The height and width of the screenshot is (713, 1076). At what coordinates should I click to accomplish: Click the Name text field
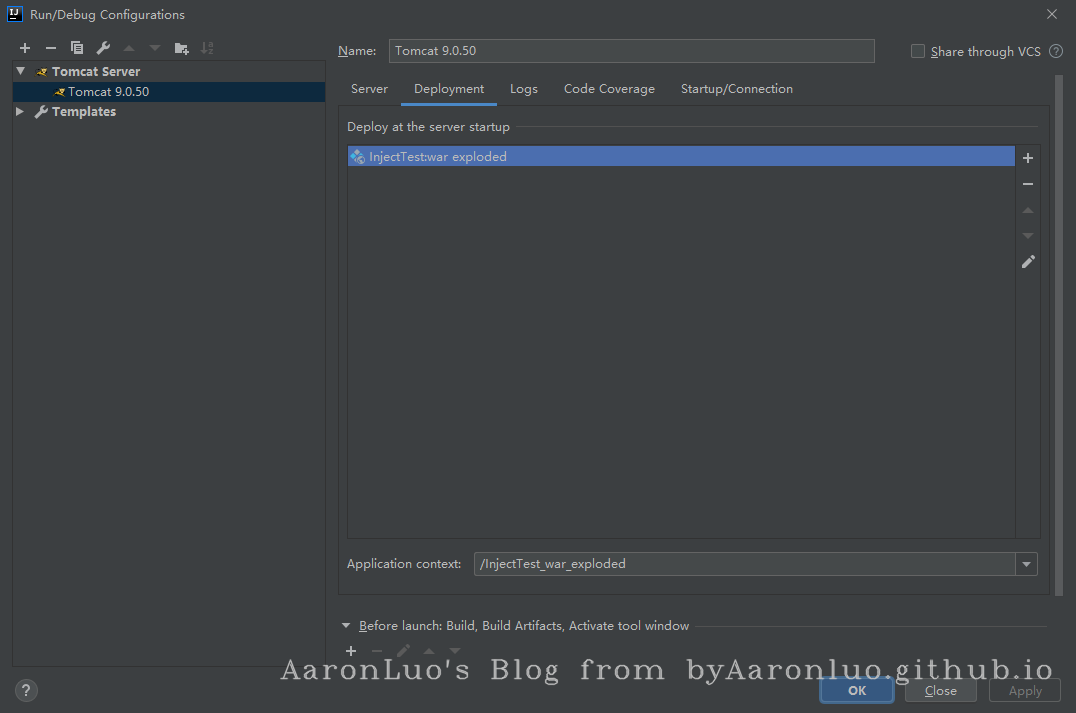[x=631, y=51]
